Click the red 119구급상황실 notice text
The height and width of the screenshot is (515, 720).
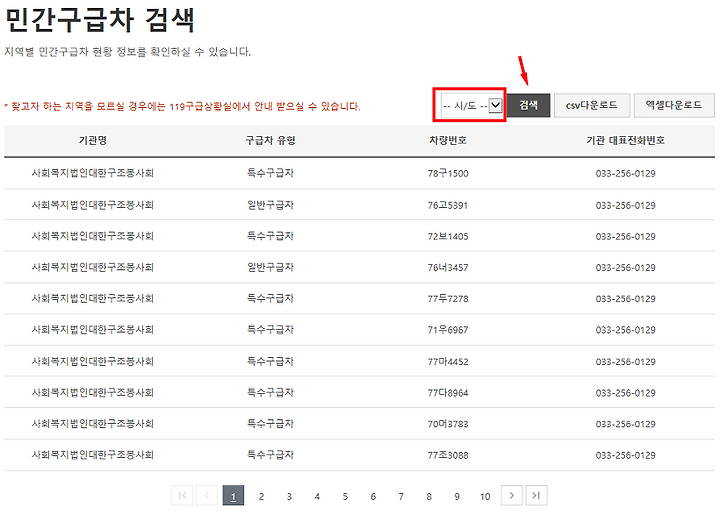coord(182,106)
